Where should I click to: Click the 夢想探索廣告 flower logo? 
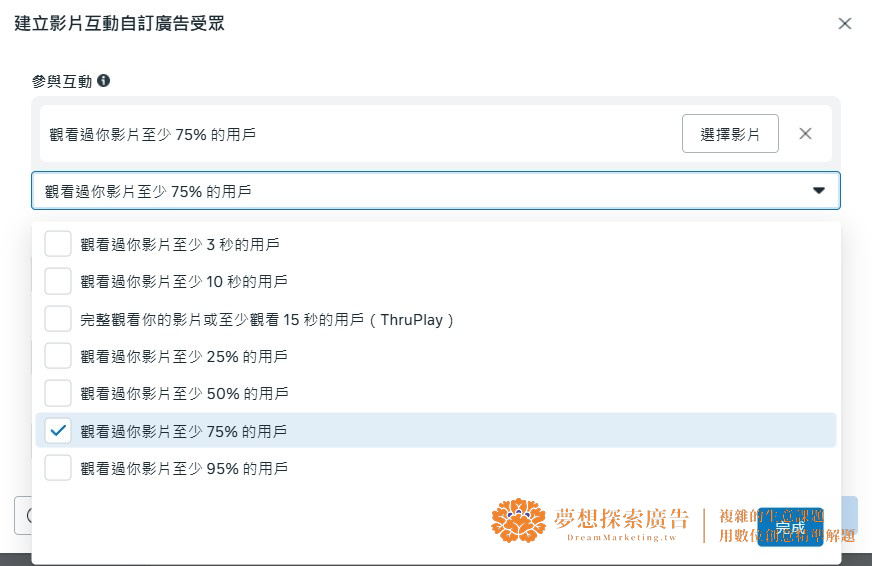pos(518,520)
